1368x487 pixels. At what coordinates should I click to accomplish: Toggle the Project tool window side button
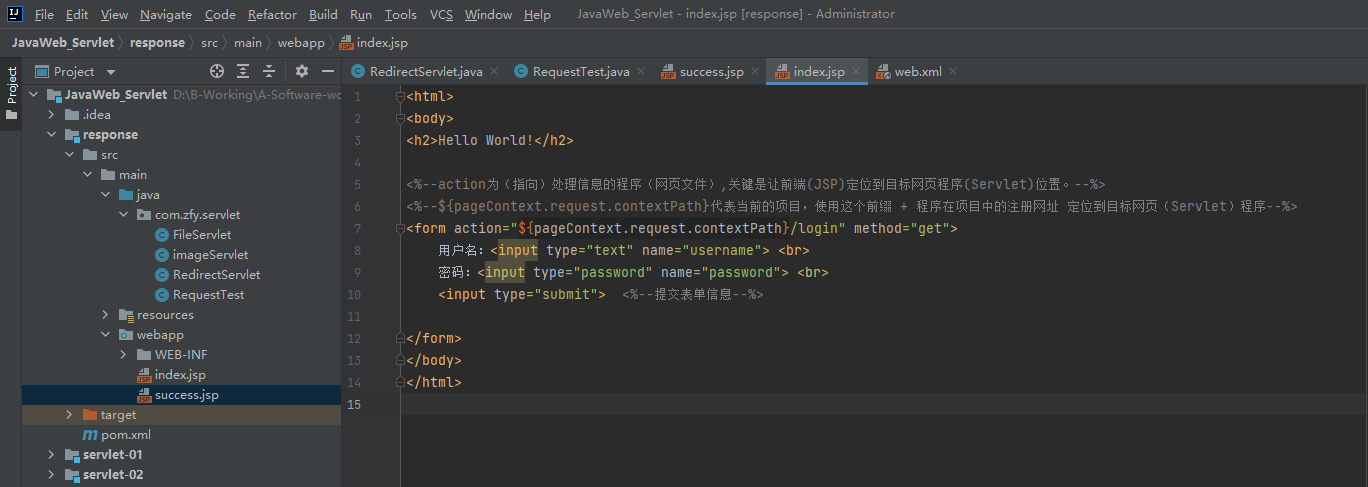(11, 90)
